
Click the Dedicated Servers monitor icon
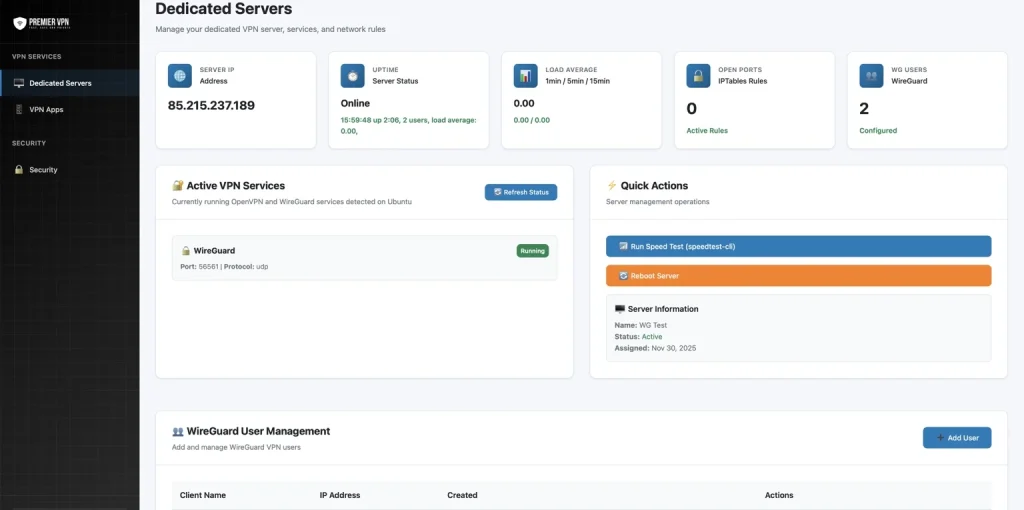[x=19, y=83]
